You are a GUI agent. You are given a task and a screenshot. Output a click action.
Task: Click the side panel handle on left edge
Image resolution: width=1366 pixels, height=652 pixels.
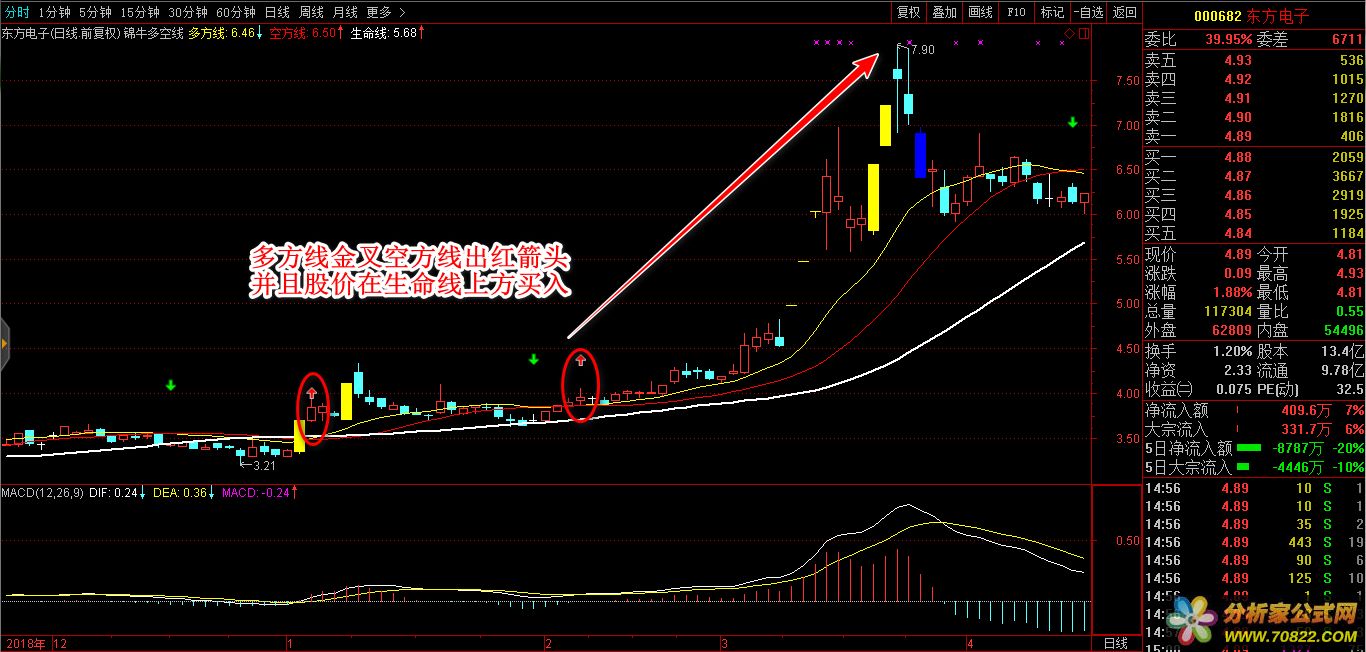(4, 344)
